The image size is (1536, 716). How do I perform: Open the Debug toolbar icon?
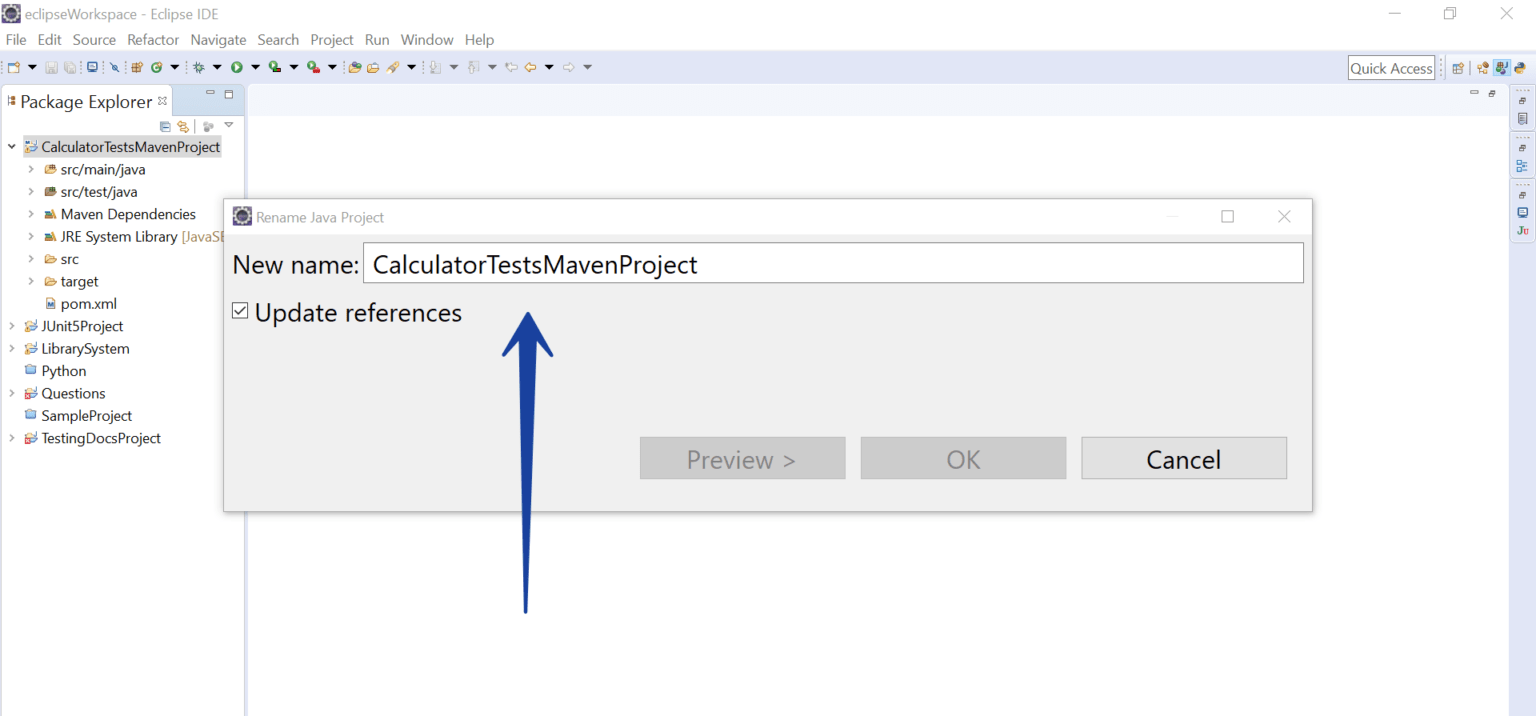(199, 66)
